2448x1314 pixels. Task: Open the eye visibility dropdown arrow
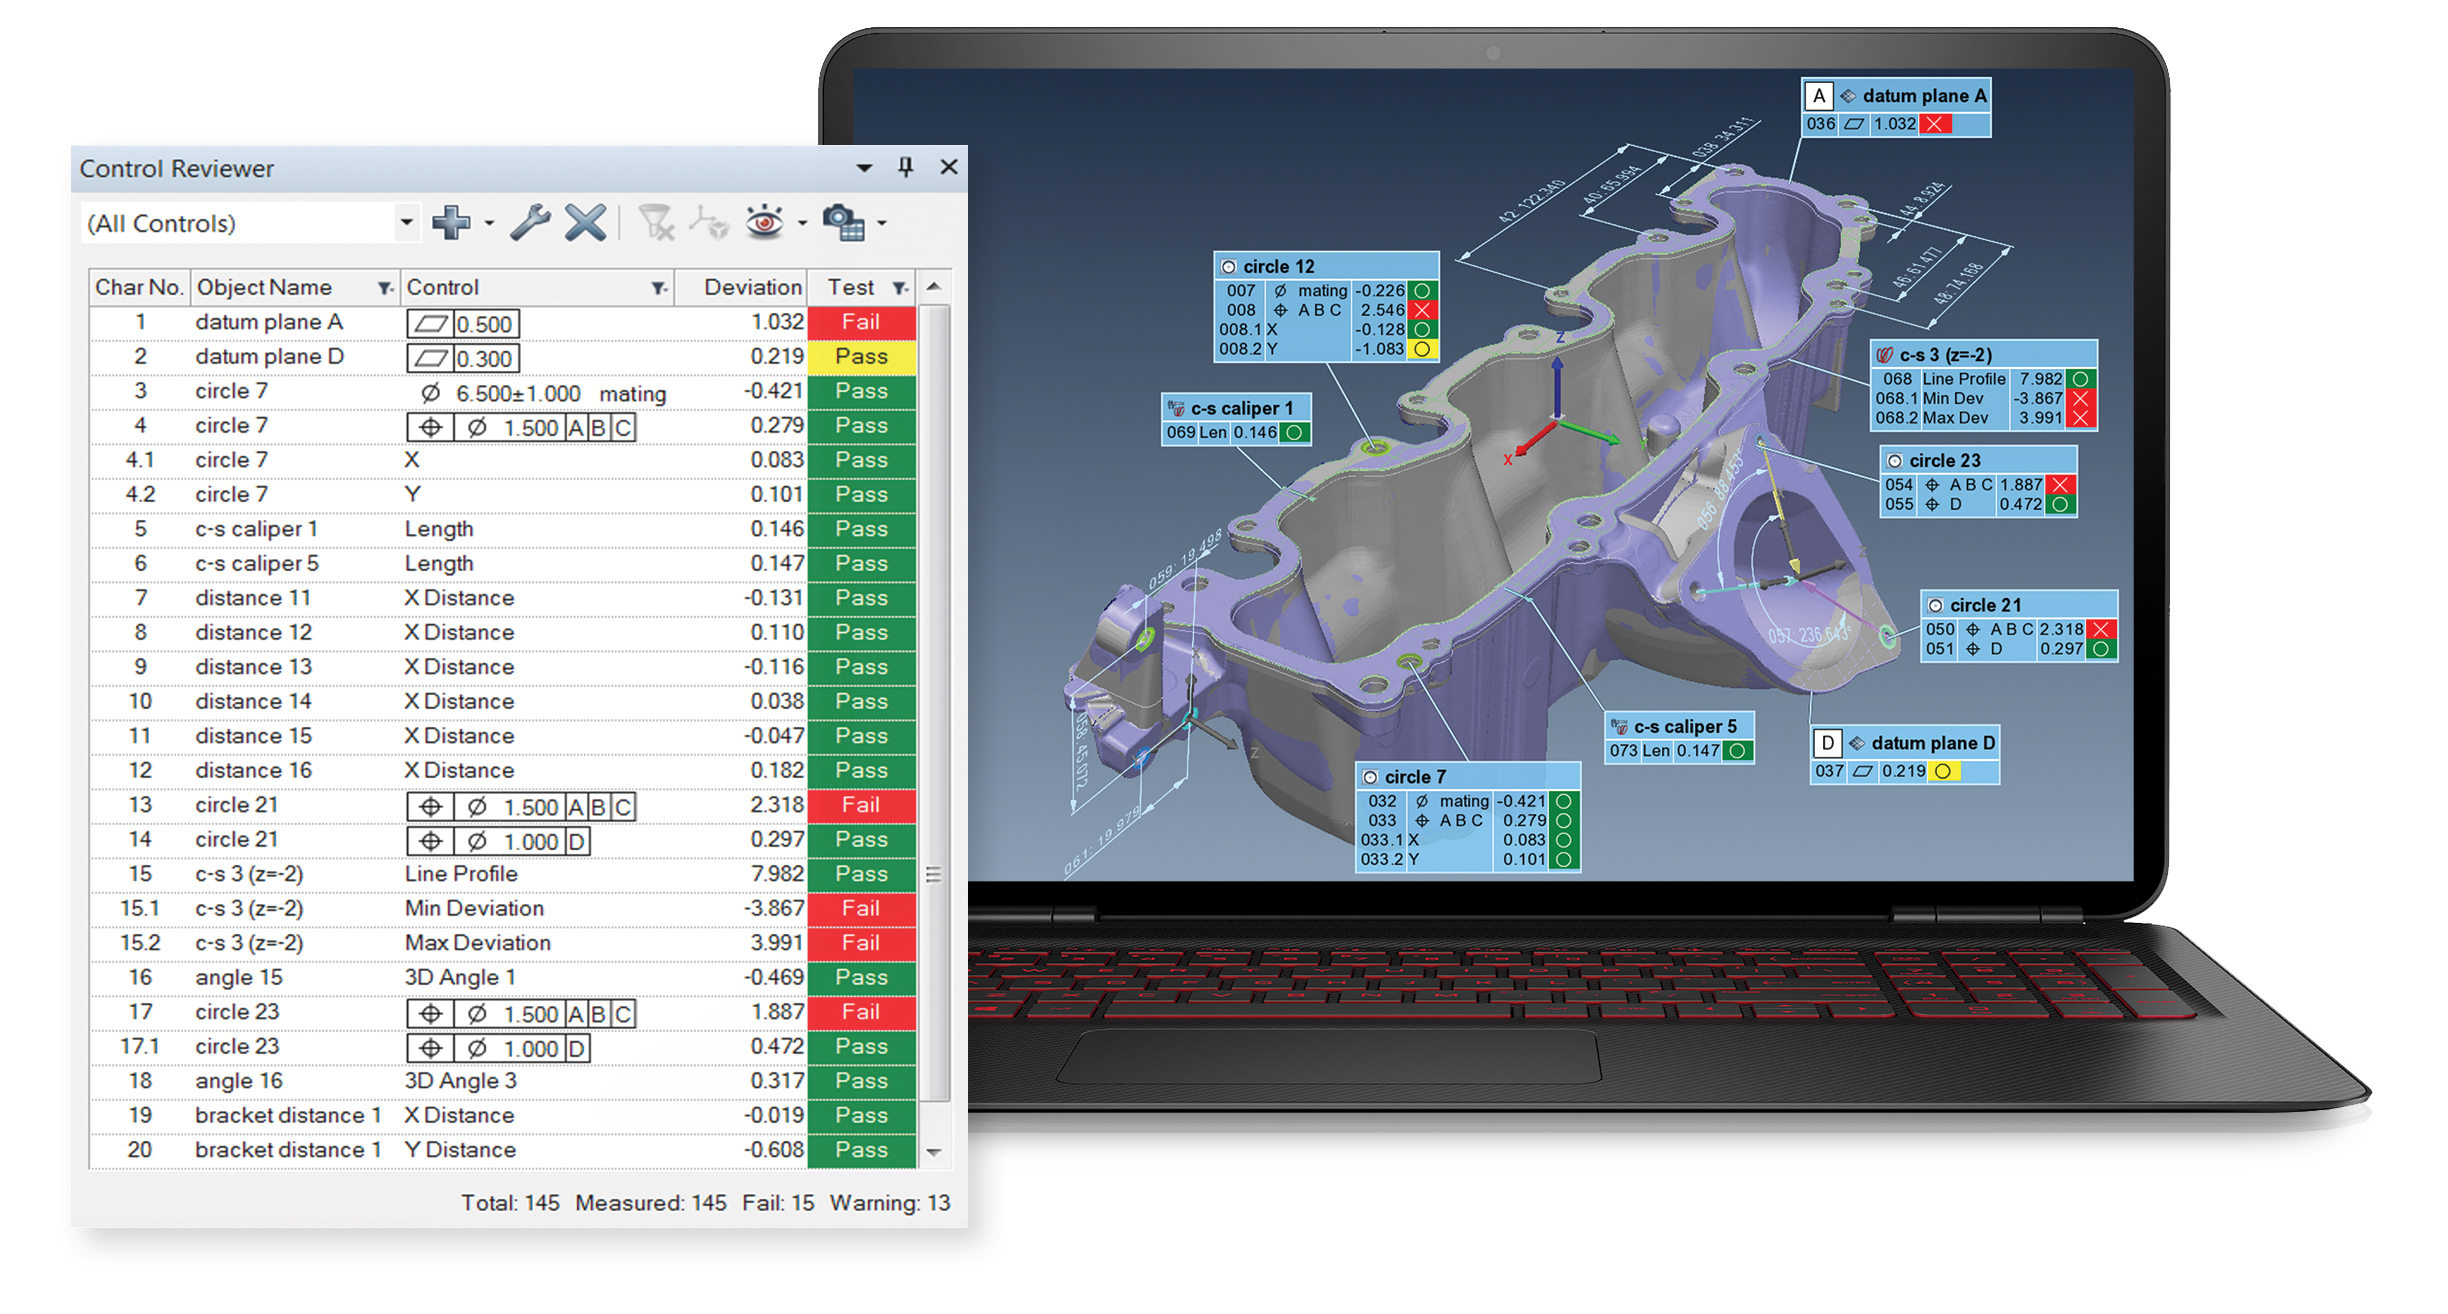(802, 223)
